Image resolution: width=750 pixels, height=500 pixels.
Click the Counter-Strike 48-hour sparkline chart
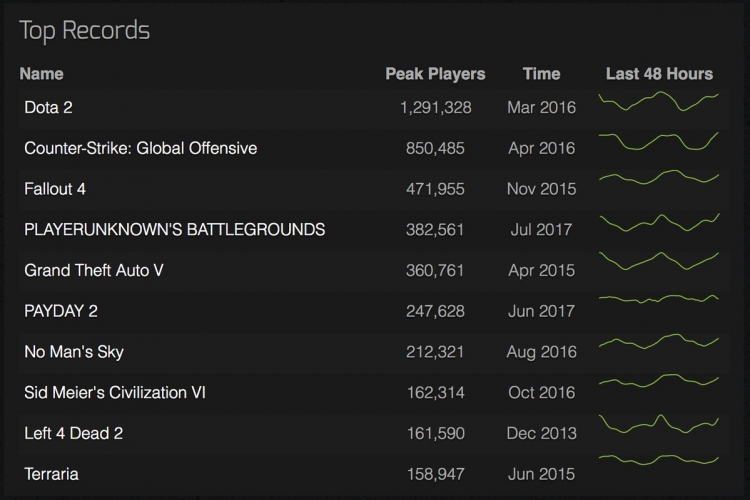point(659,142)
